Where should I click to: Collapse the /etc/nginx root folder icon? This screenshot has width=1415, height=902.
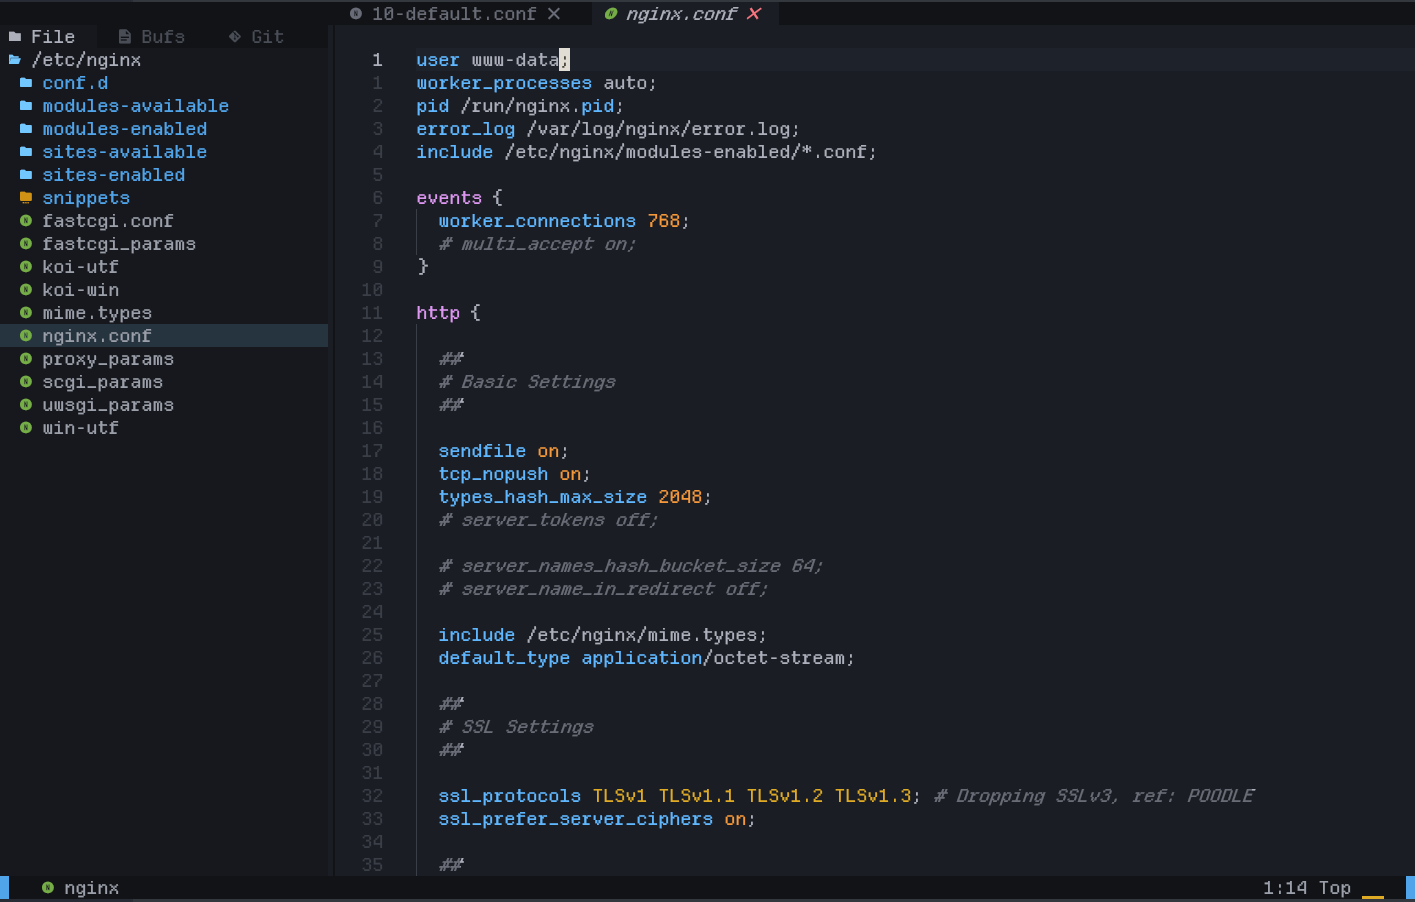(15, 60)
